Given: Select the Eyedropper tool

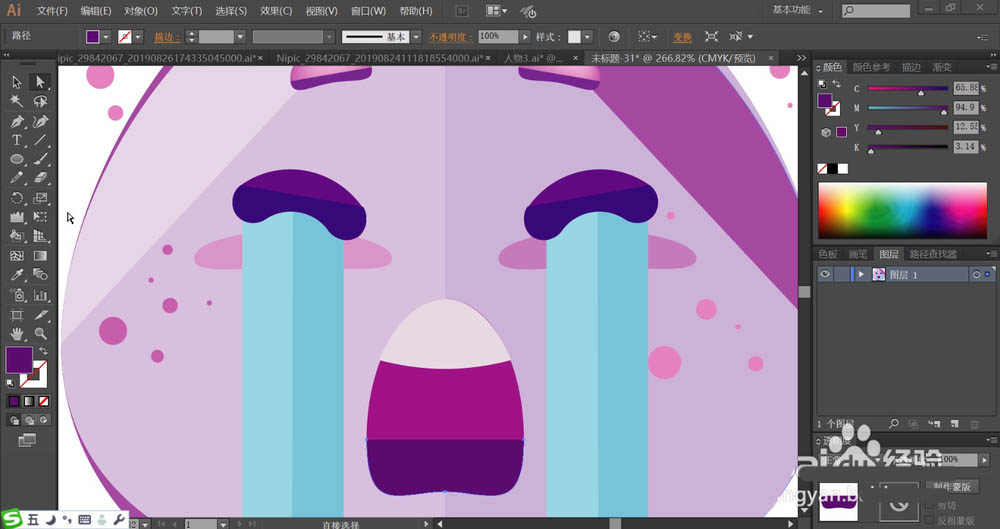Looking at the screenshot, I should [x=17, y=275].
